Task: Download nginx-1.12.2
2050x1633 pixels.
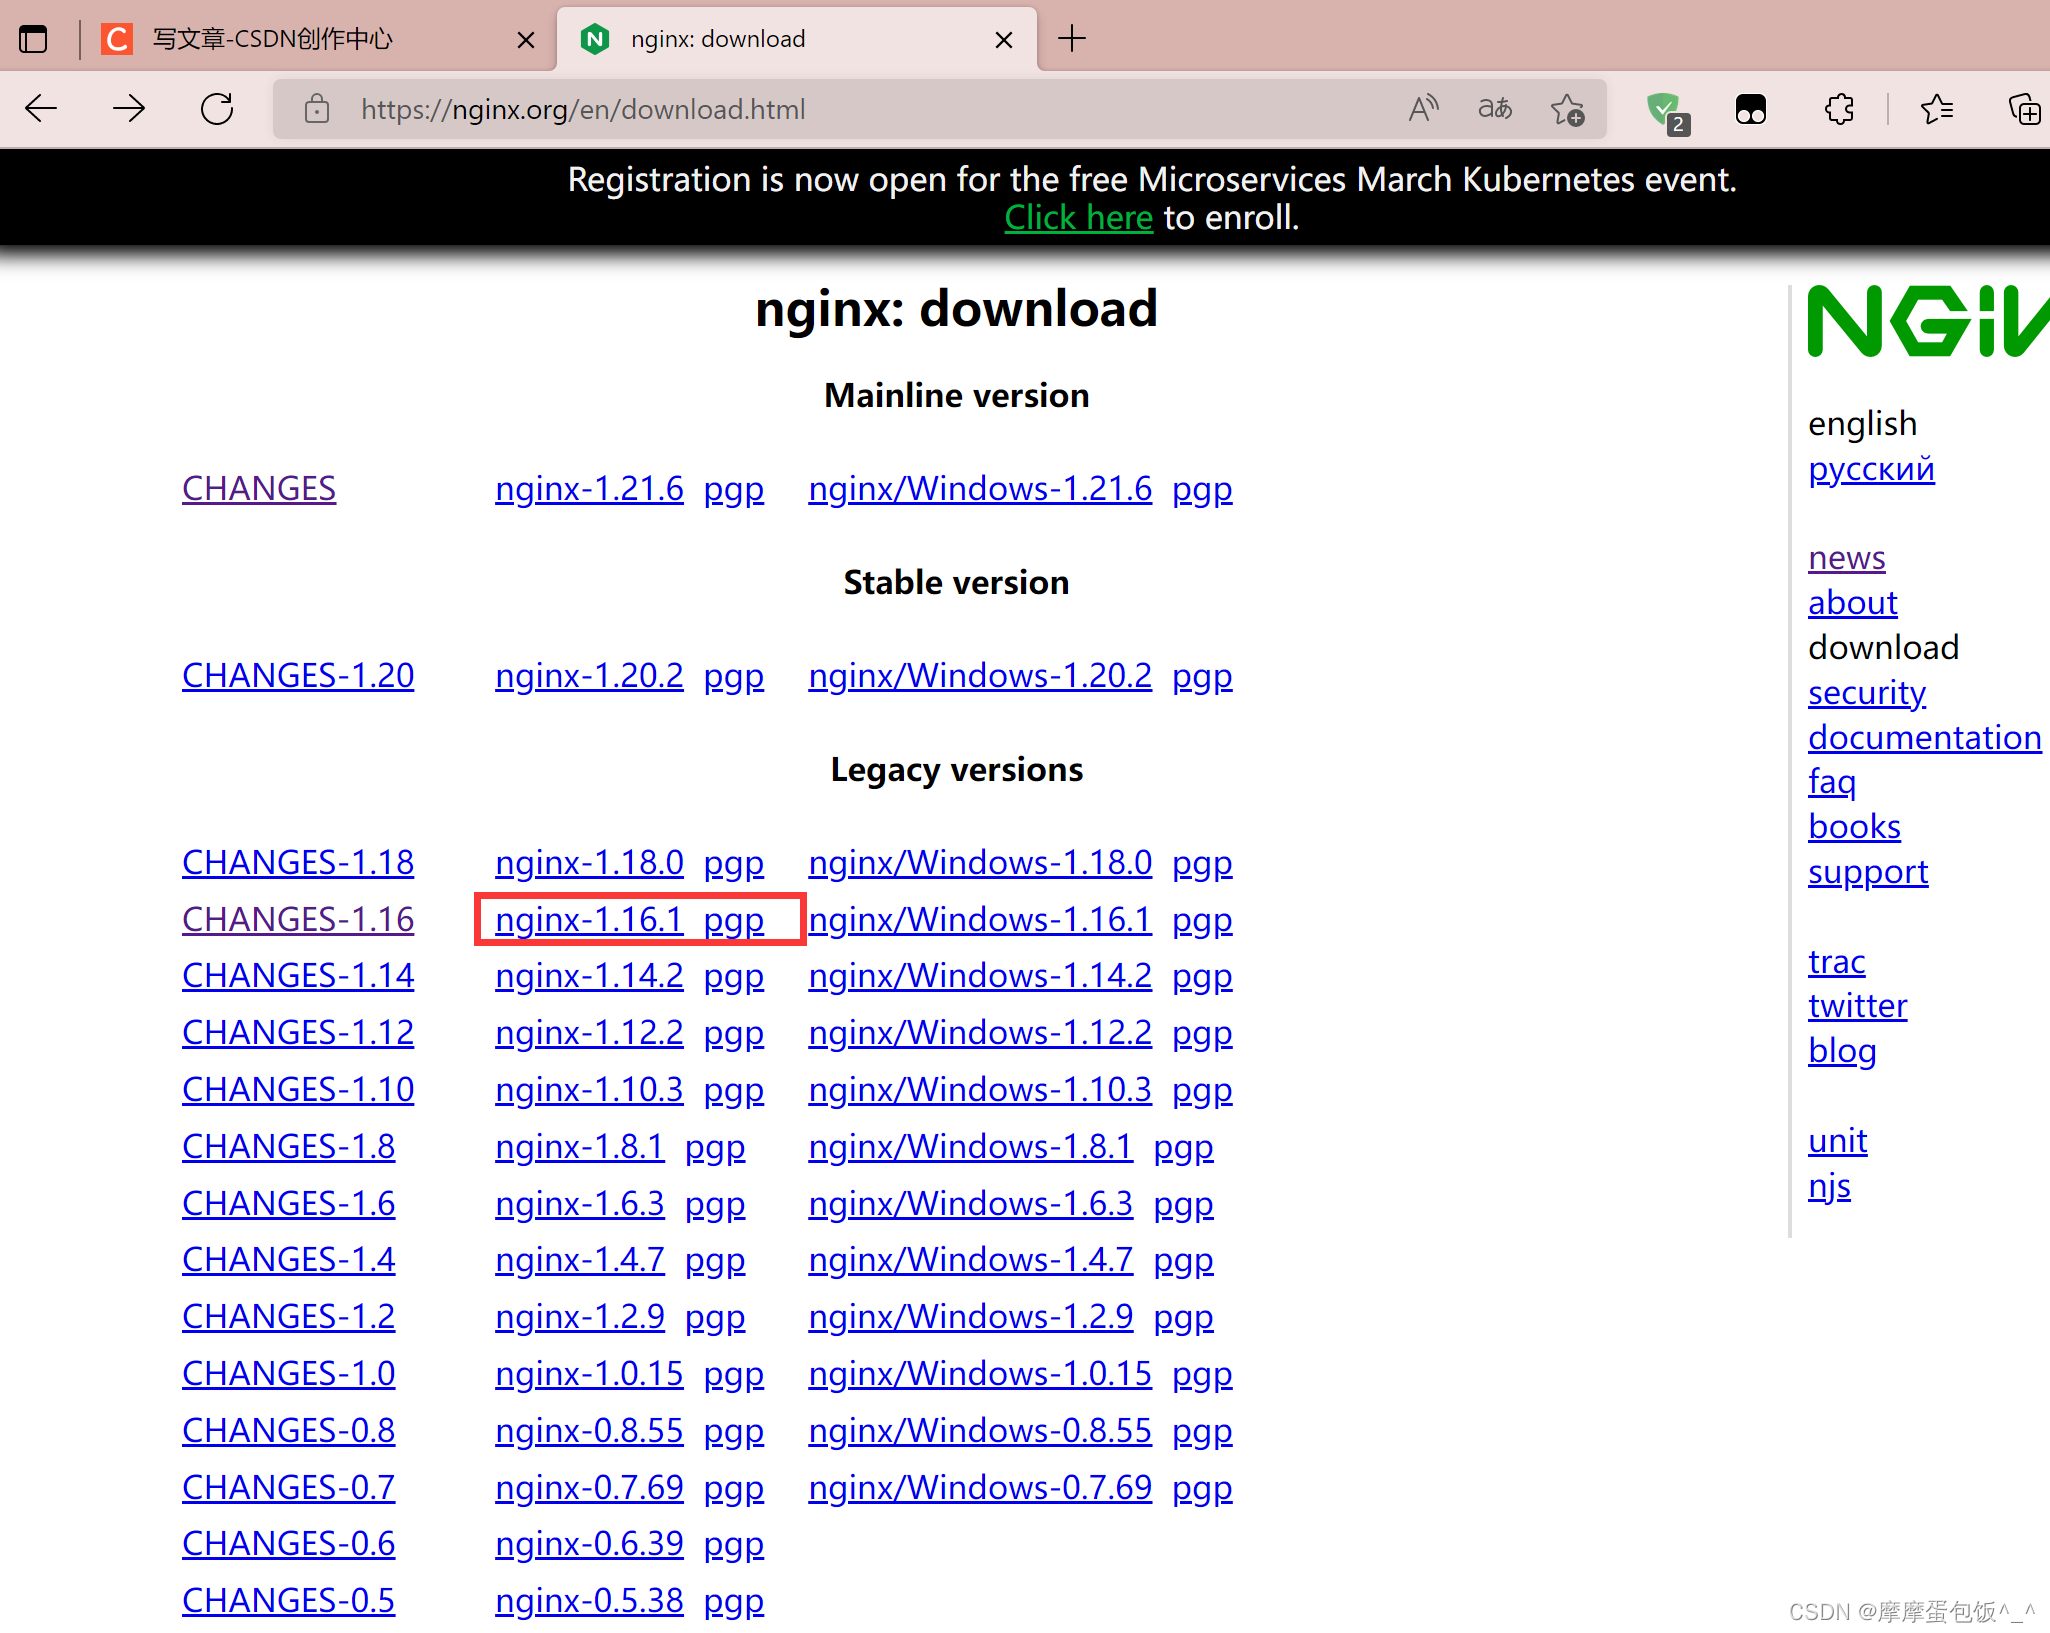Action: point(589,1032)
